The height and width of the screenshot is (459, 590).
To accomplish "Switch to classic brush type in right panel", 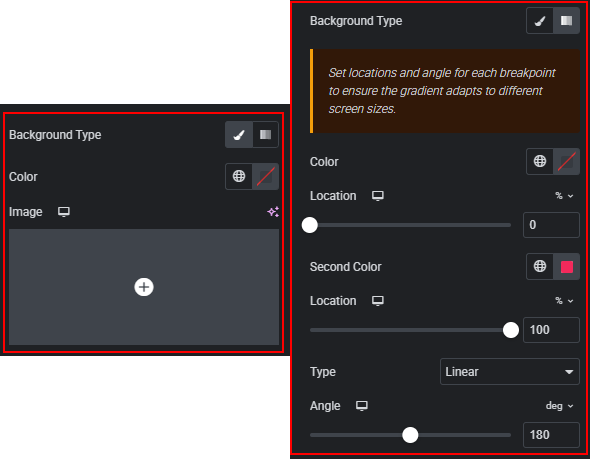I will coord(540,21).
